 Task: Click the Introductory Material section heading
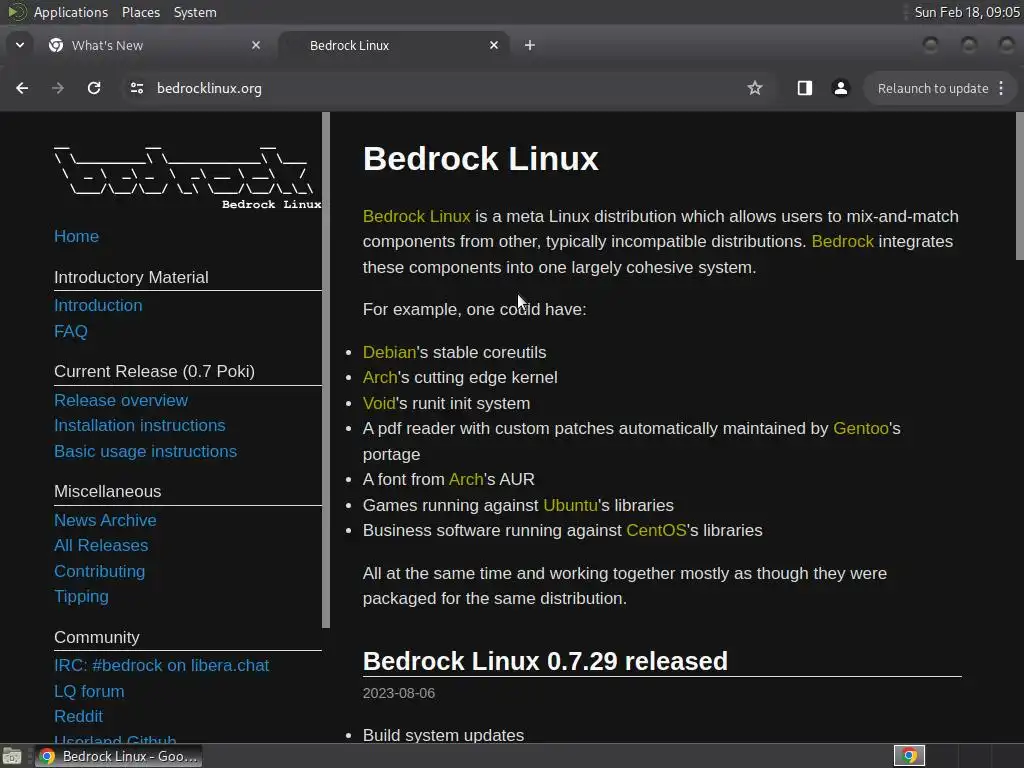pos(131,278)
